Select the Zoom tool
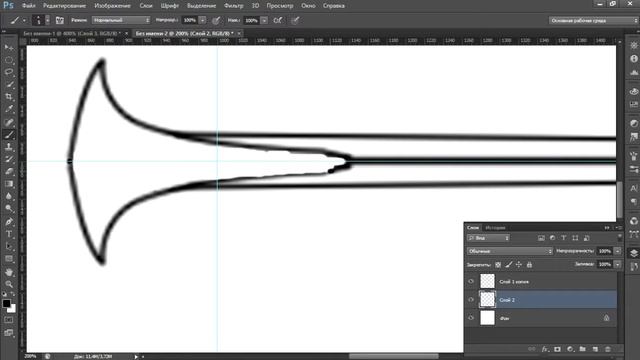This screenshot has height=360, width=640. pos(9,284)
